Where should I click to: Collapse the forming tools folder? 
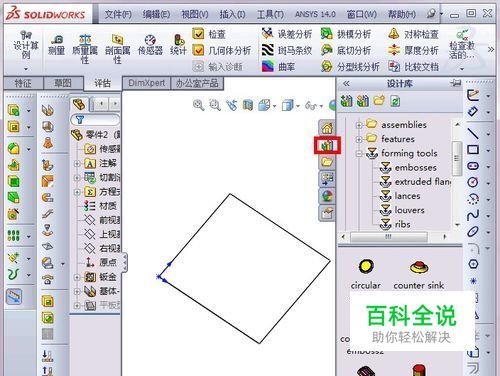click(x=359, y=154)
